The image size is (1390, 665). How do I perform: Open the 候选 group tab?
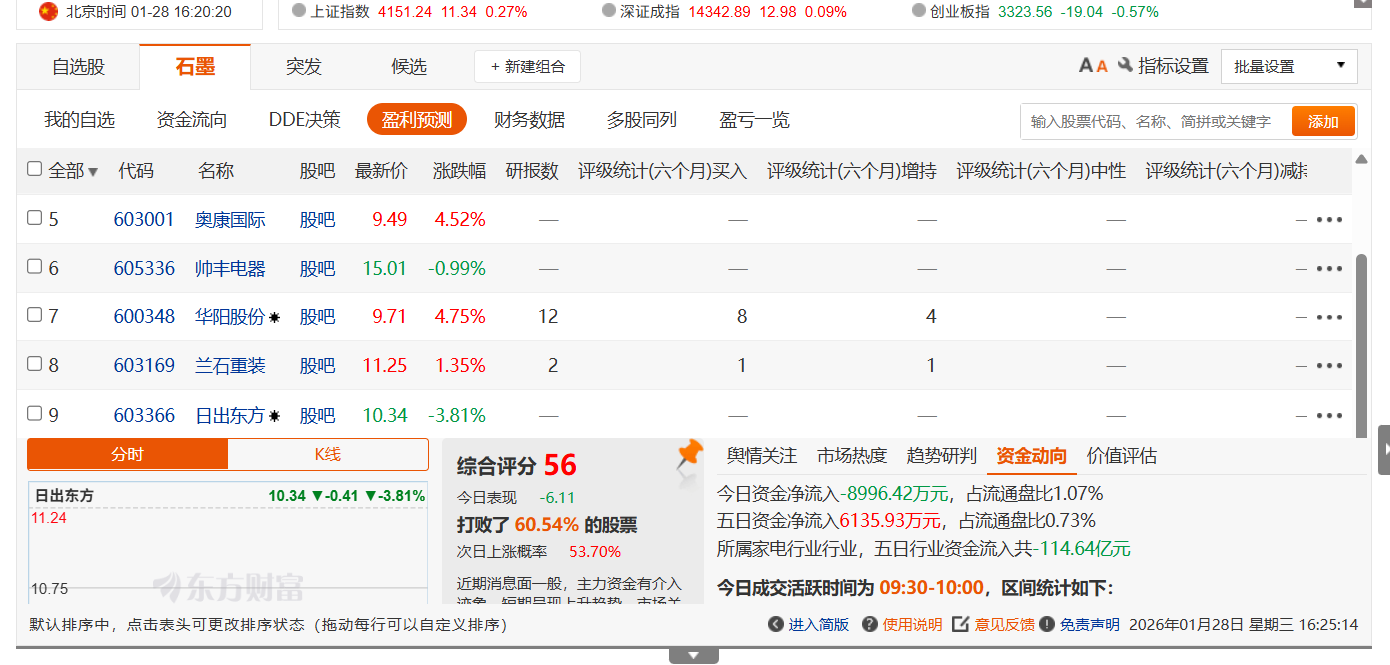pyautogui.click(x=409, y=67)
